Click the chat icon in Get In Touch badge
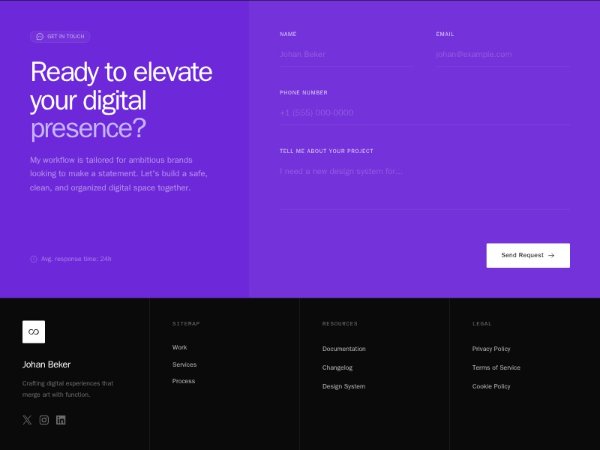Screen dimensions: 600x450 40,36
